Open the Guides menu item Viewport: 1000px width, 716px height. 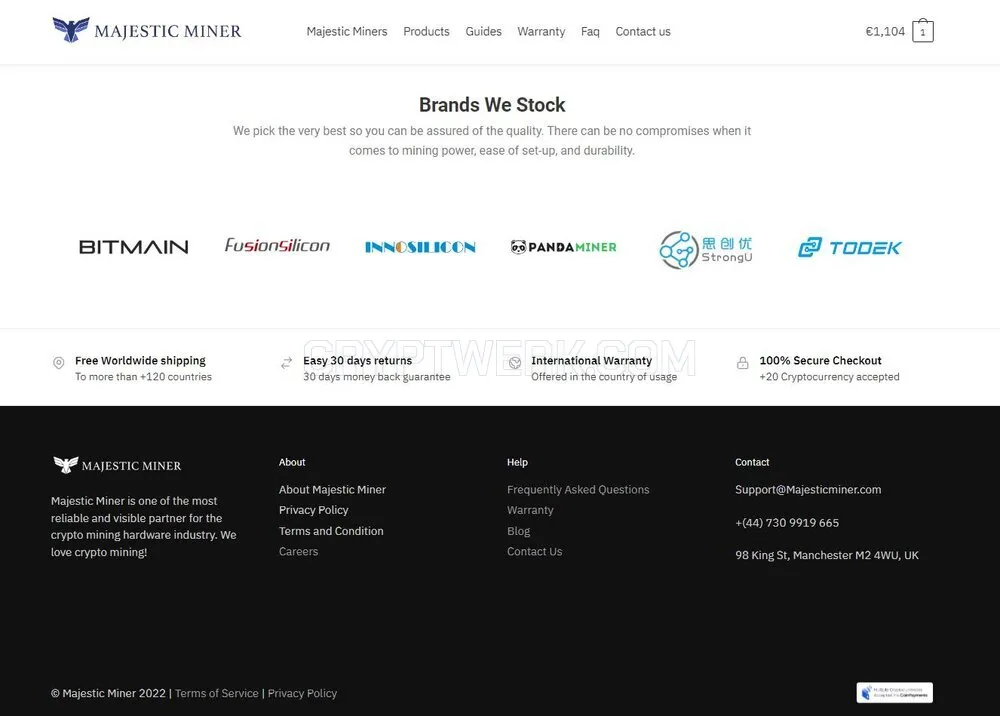pyautogui.click(x=483, y=31)
